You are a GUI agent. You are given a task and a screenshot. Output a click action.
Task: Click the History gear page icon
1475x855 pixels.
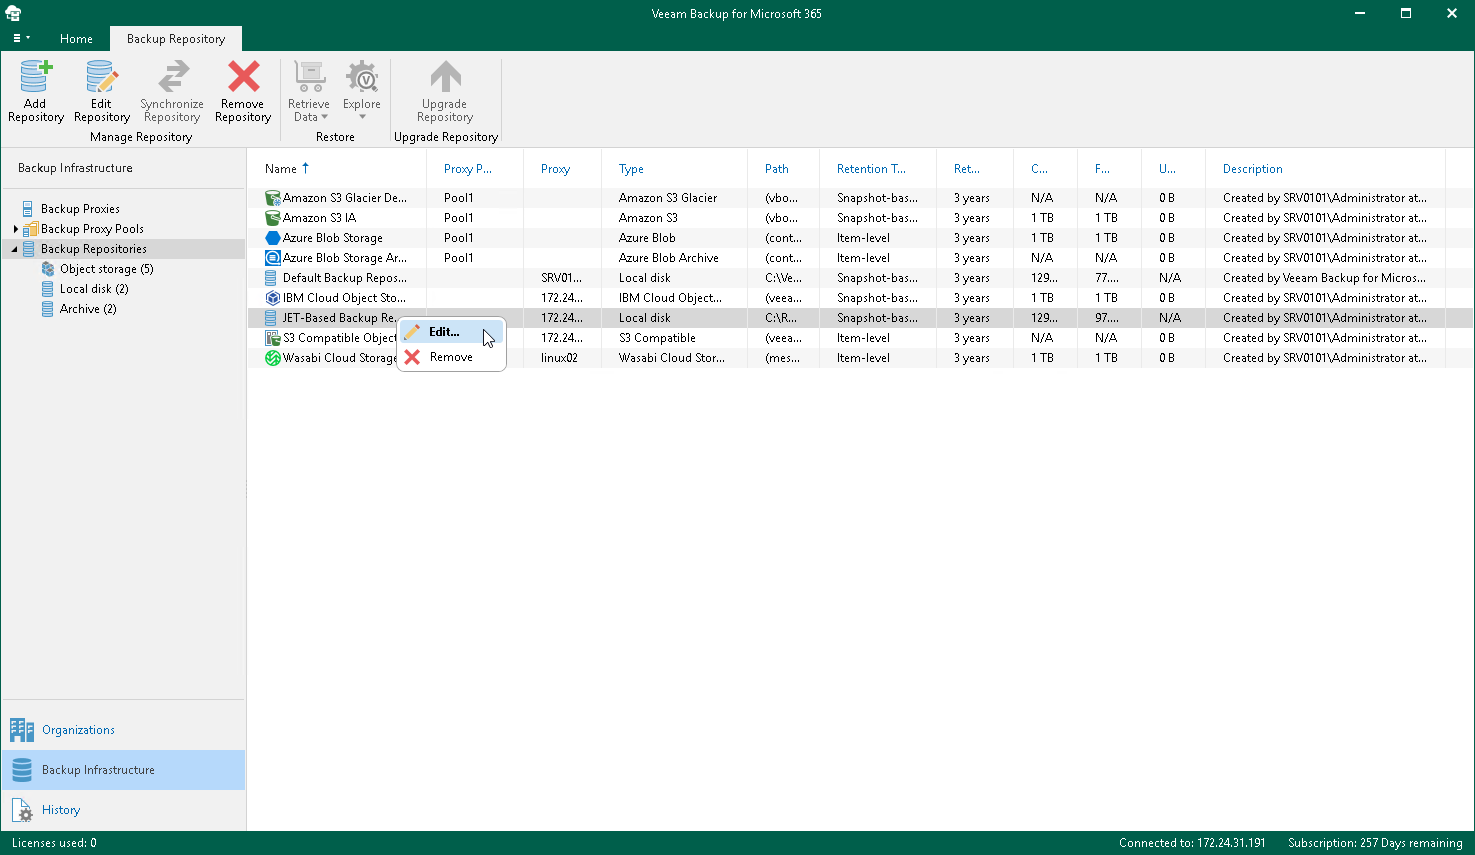pos(22,810)
